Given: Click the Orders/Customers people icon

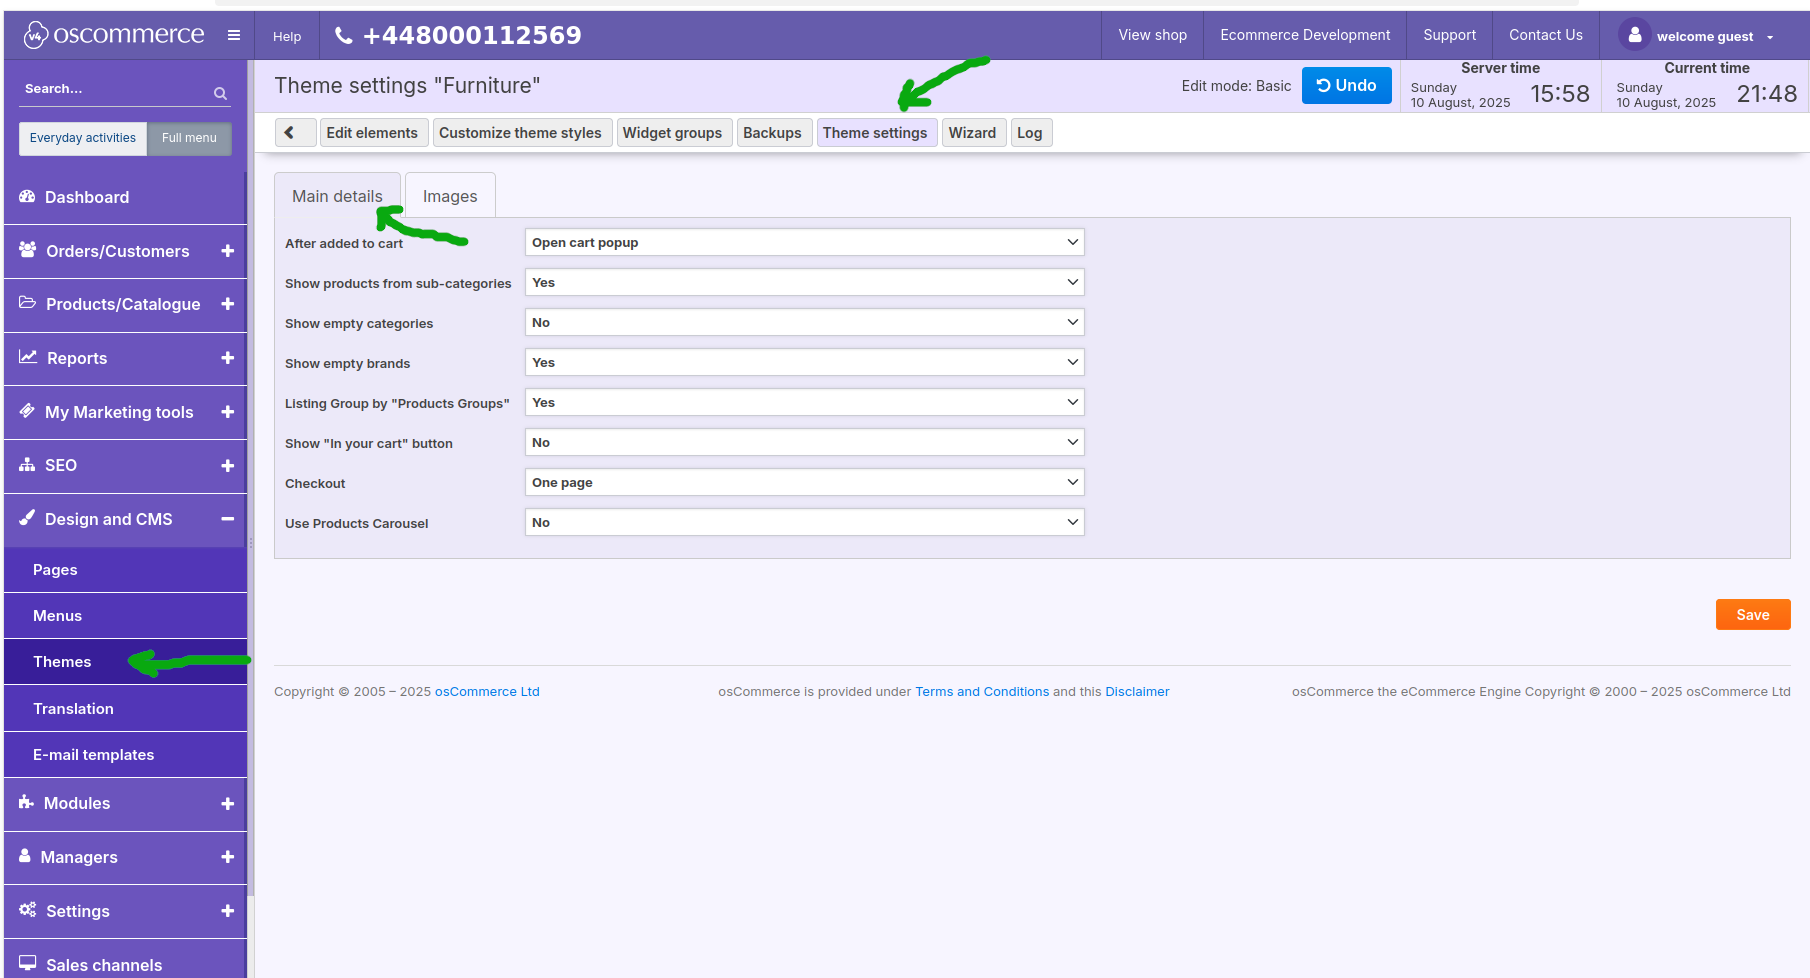Looking at the screenshot, I should (x=28, y=250).
